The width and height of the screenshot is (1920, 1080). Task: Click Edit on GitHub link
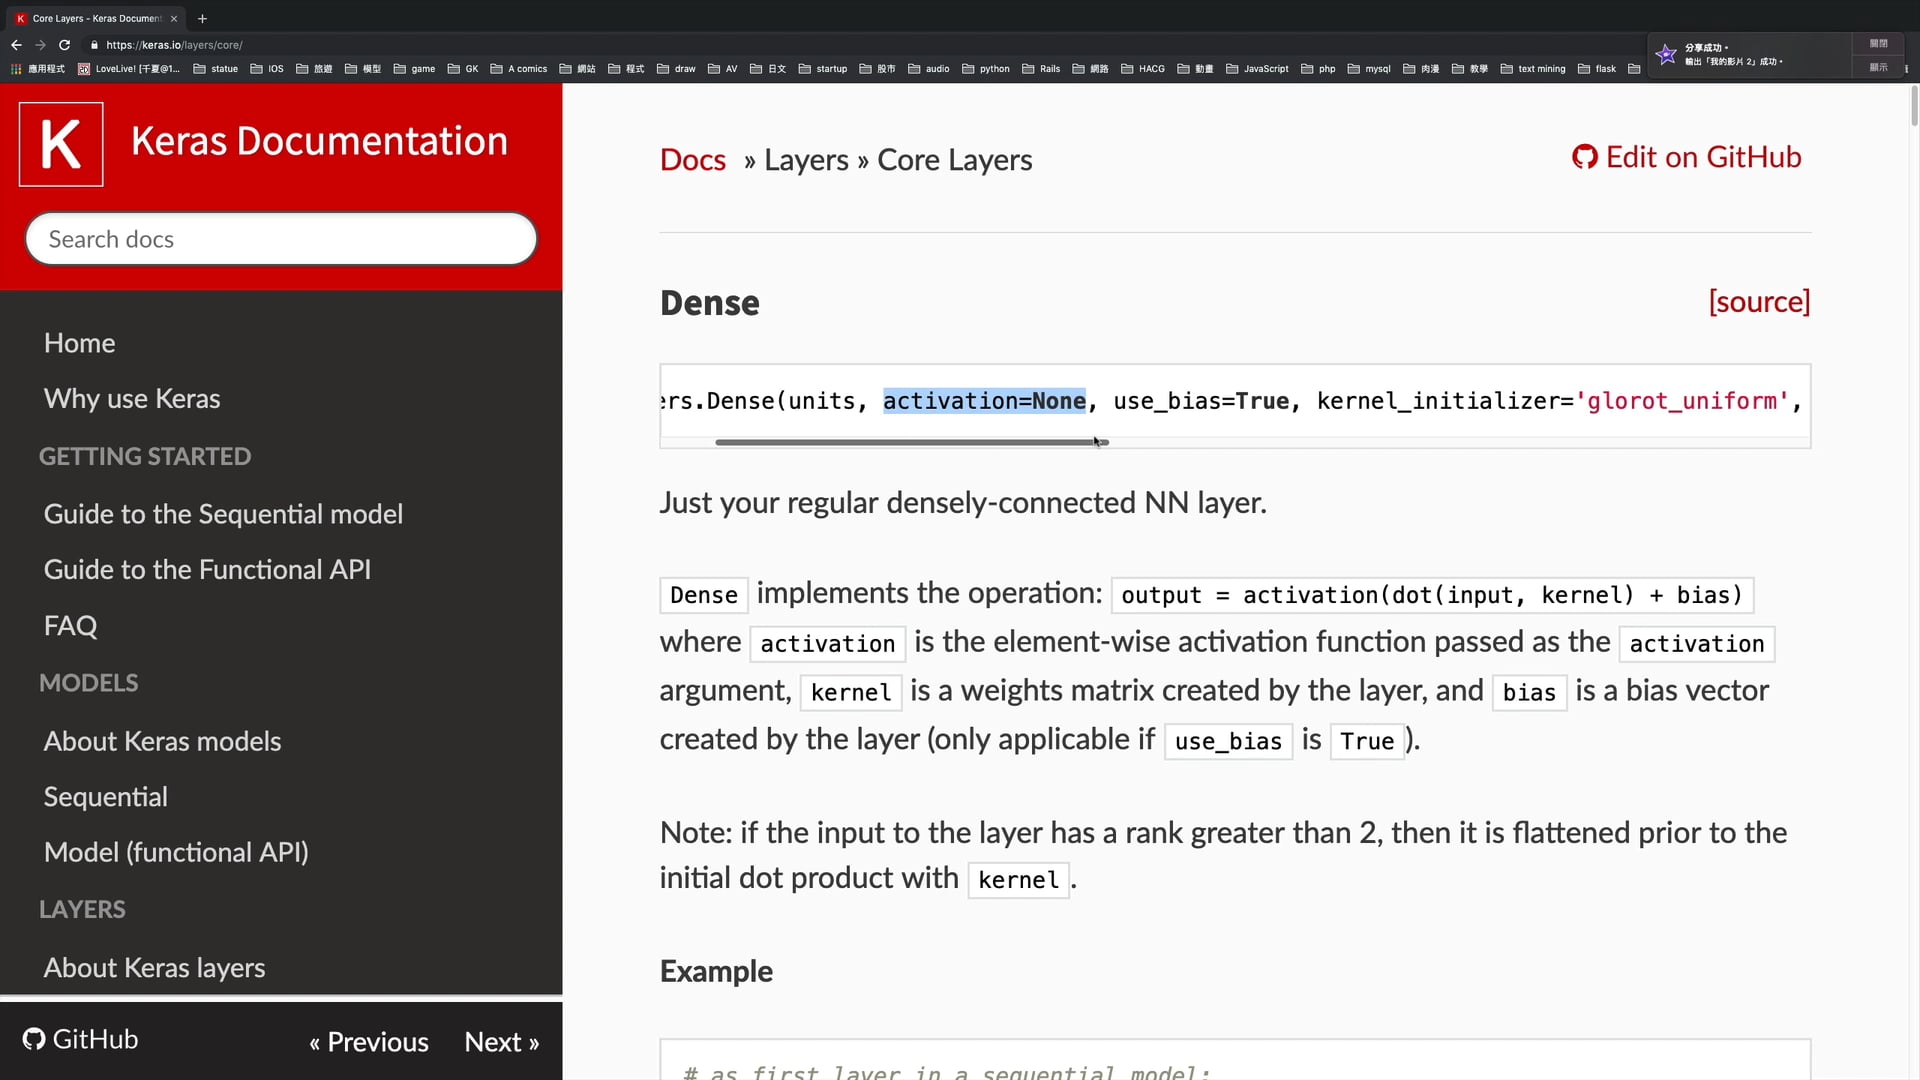coord(1686,157)
